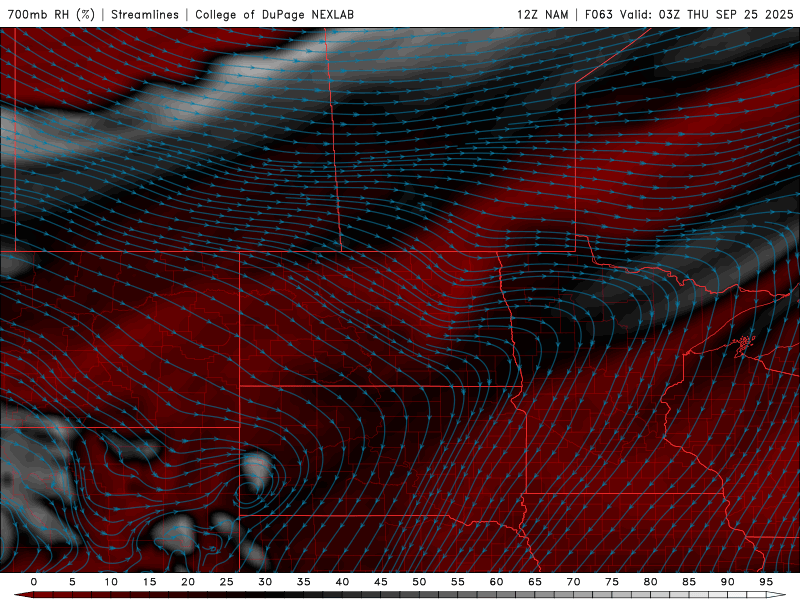Click the colorbar label "15"

coord(149,582)
